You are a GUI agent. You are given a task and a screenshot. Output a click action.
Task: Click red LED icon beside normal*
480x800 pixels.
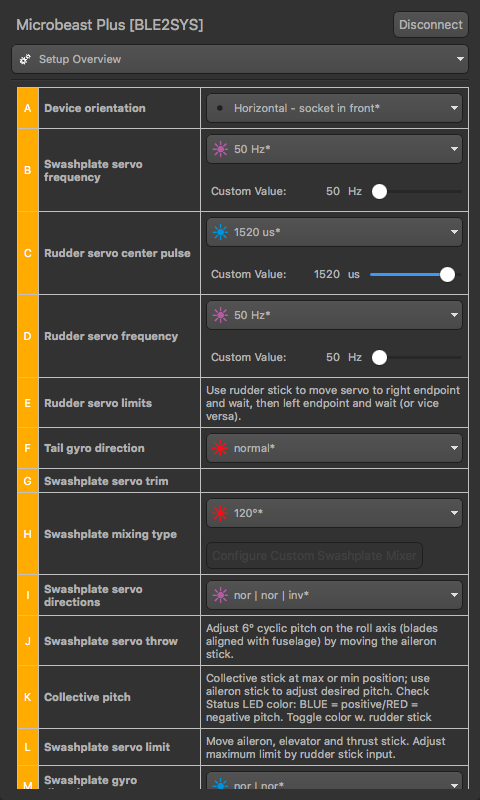(x=220, y=448)
